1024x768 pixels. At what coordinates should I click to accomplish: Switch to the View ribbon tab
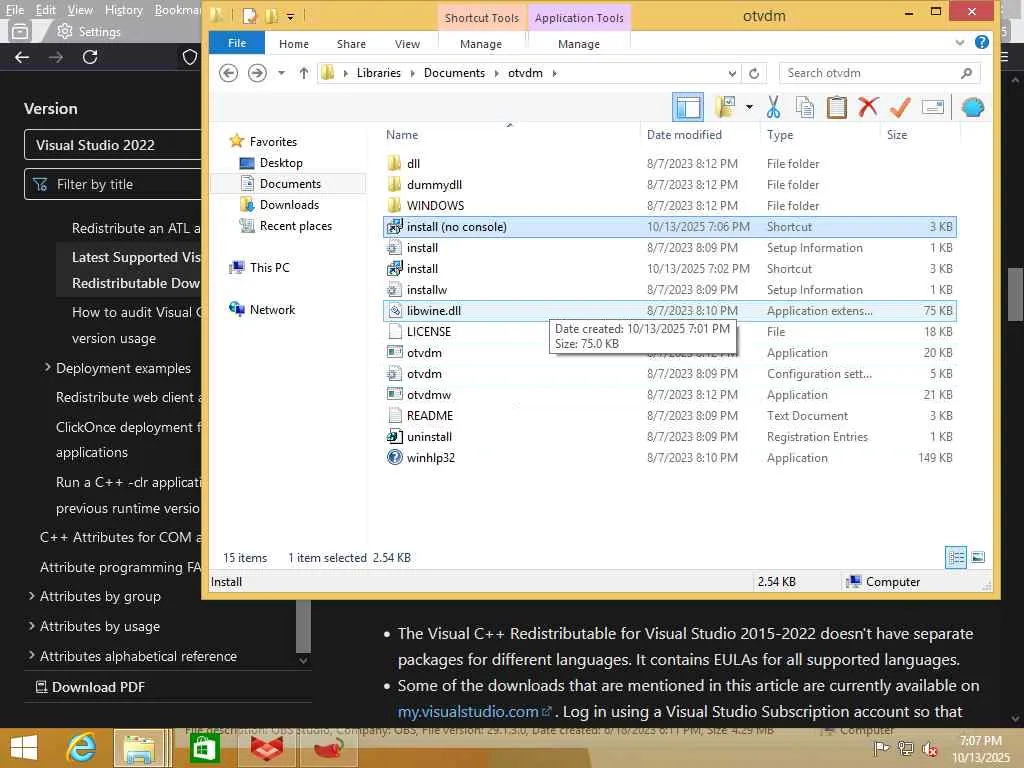[x=408, y=44]
